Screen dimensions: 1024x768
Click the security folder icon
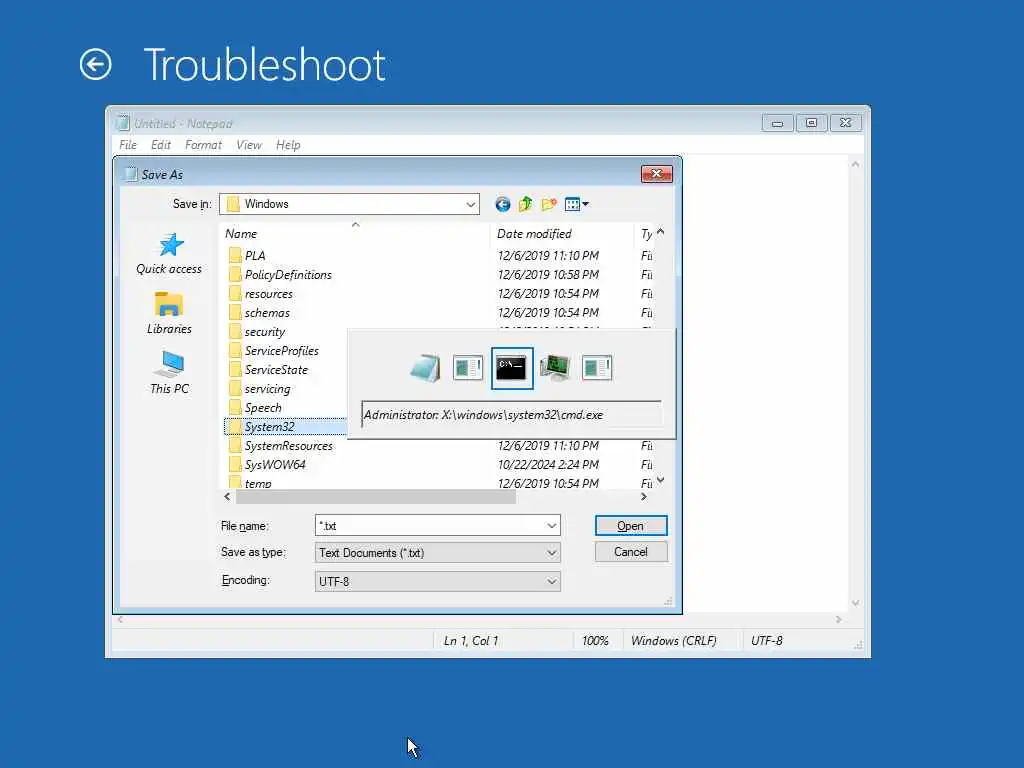(235, 331)
